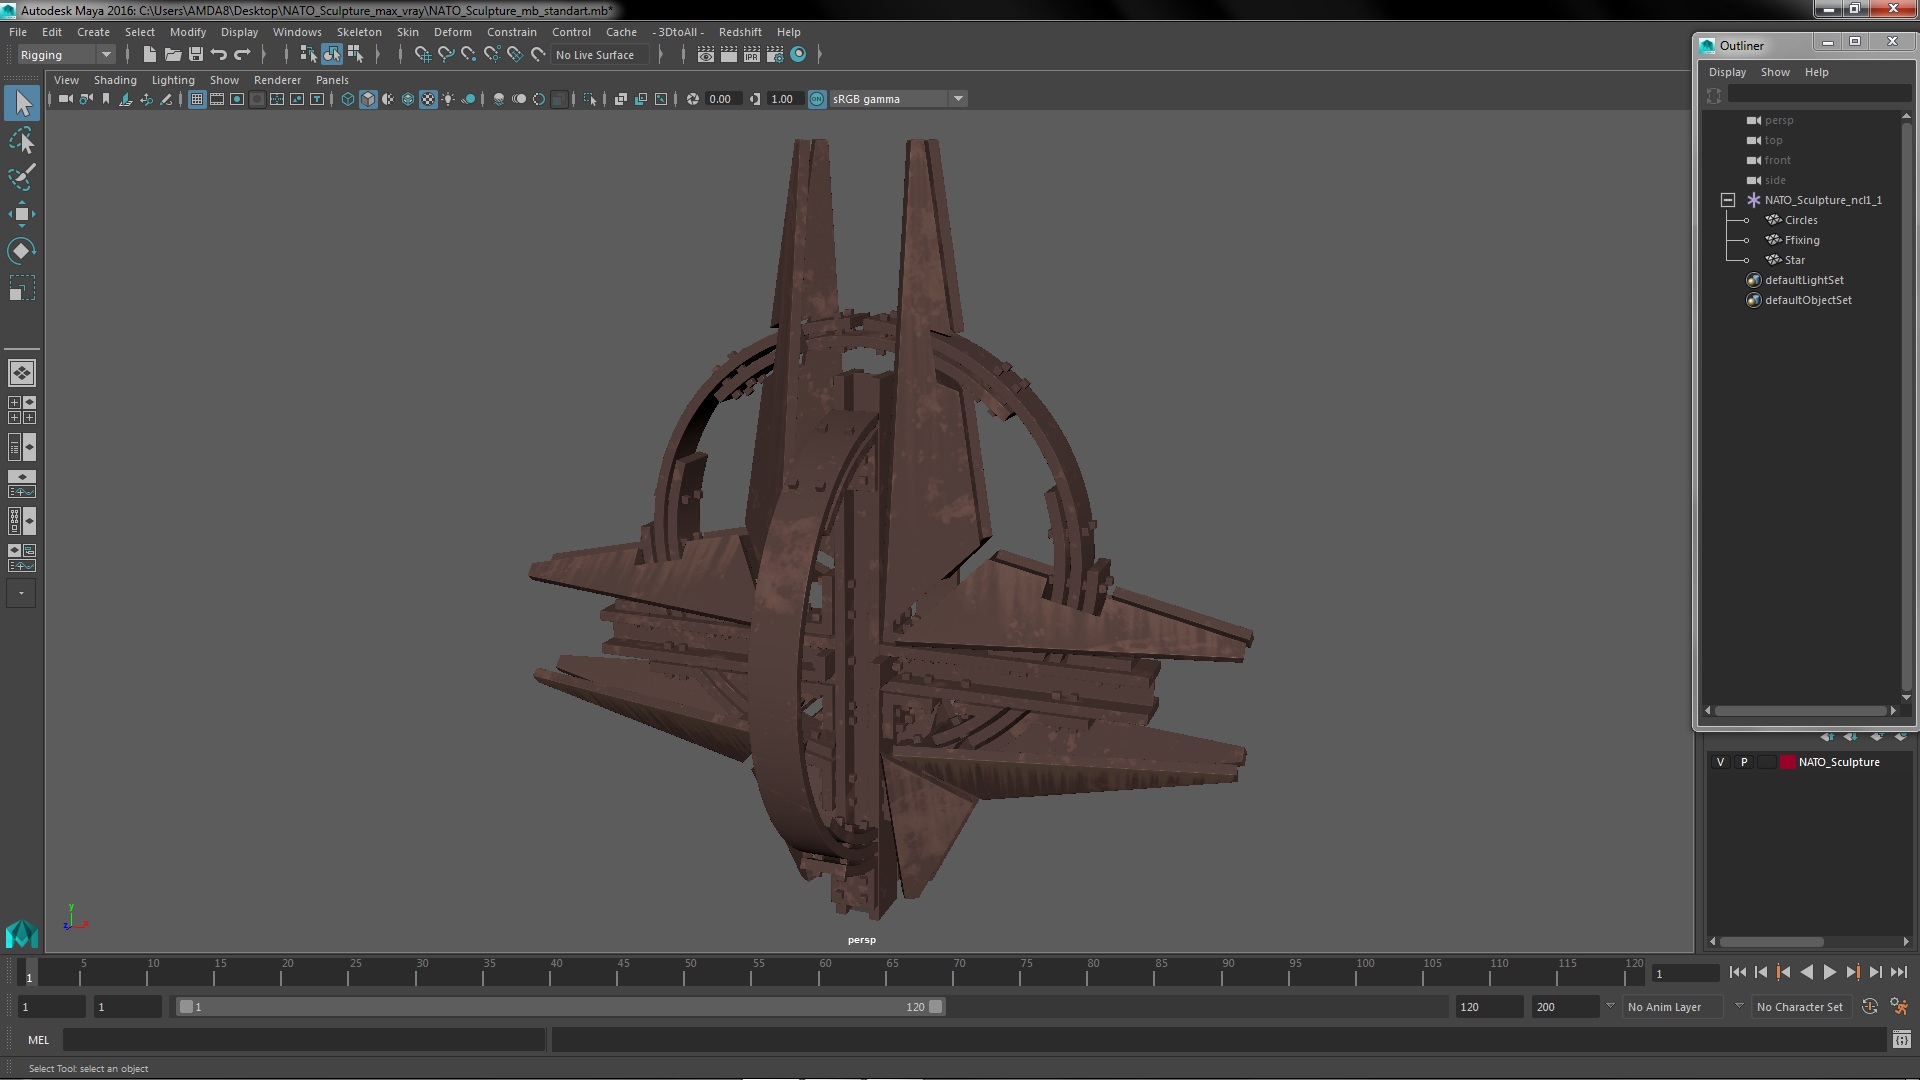Image resolution: width=1920 pixels, height=1080 pixels.
Task: Open the viewport Shading menu
Action: pos(115,80)
